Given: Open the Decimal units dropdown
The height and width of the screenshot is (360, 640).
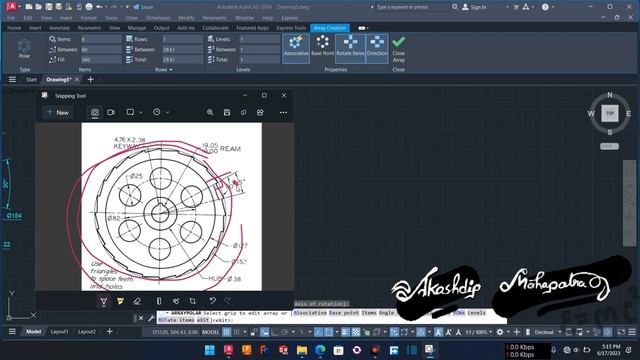Looking at the screenshot, I should [547, 332].
